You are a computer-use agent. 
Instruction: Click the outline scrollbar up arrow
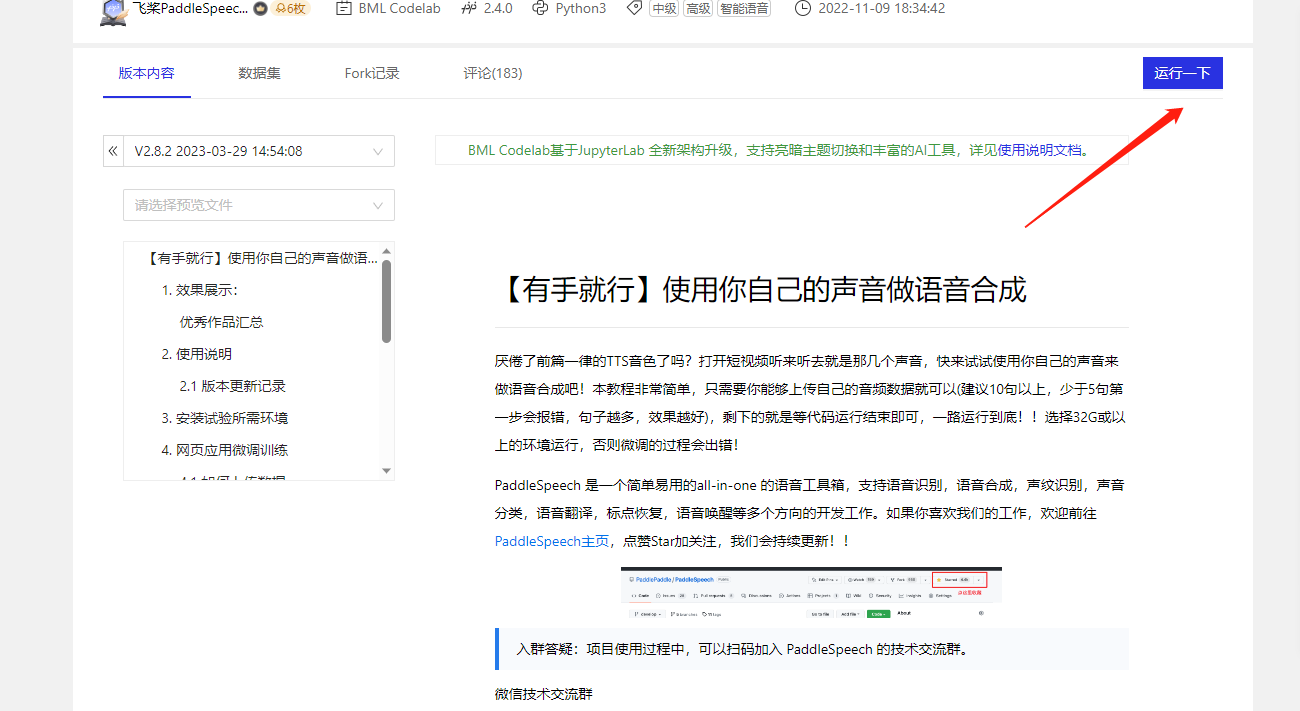point(387,251)
